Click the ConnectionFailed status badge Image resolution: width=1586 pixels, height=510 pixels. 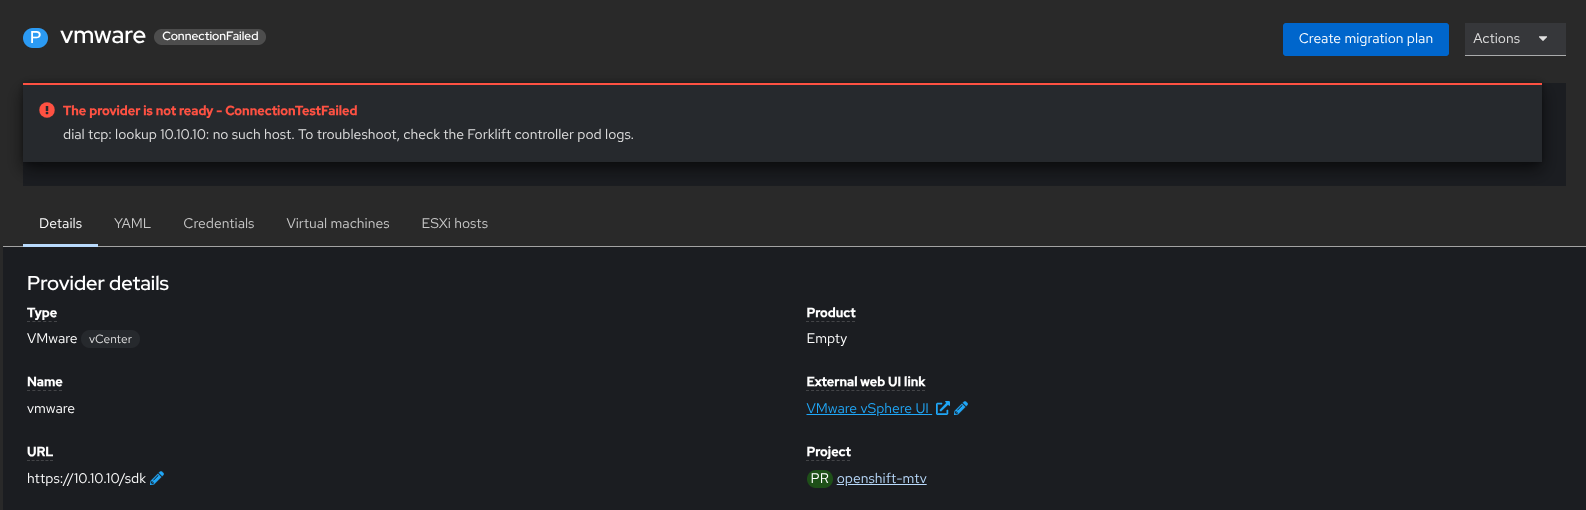pos(210,36)
